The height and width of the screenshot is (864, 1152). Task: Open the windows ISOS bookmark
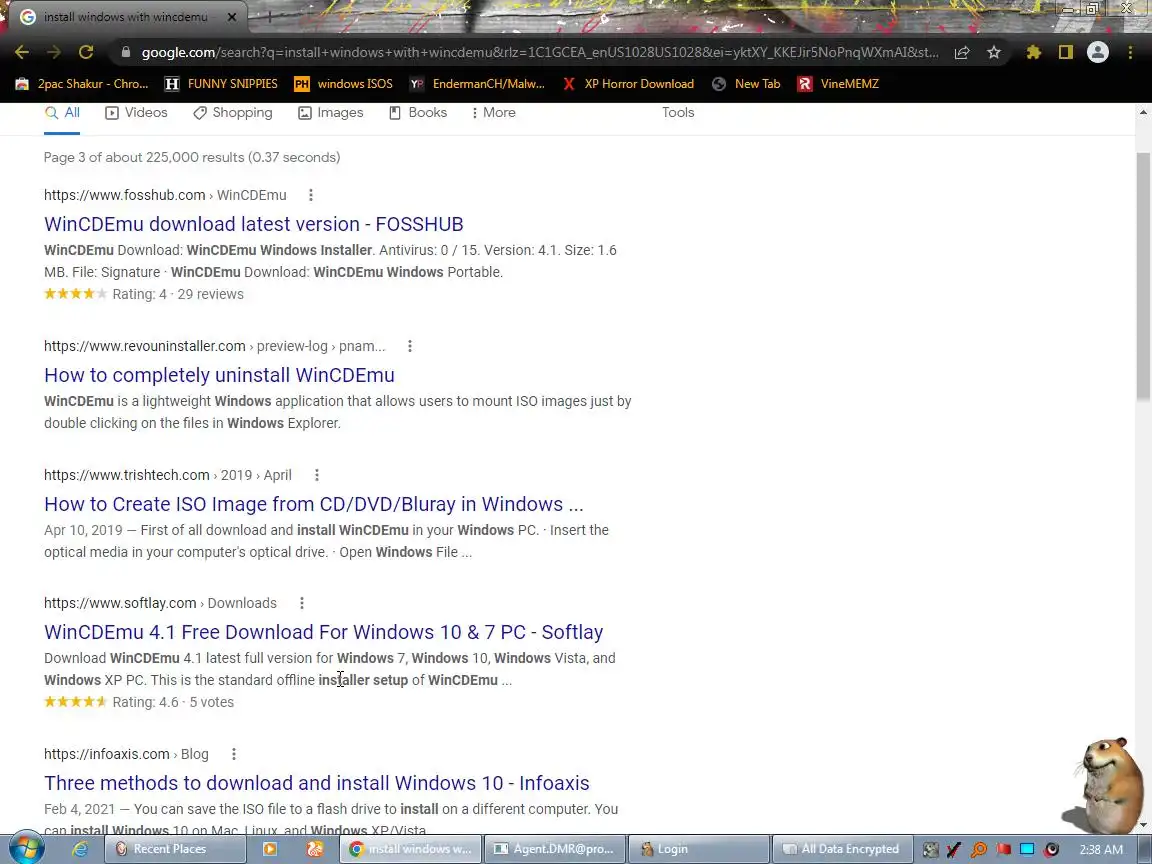(x=343, y=84)
